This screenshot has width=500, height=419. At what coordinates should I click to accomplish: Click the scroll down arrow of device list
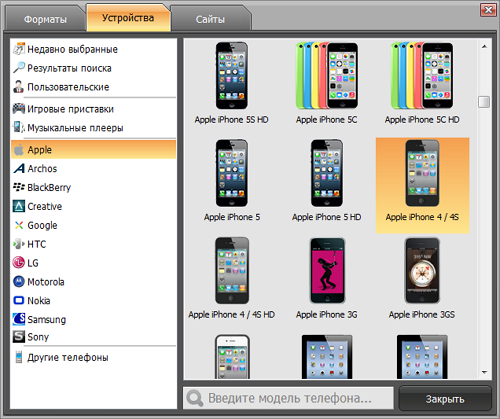(x=484, y=372)
